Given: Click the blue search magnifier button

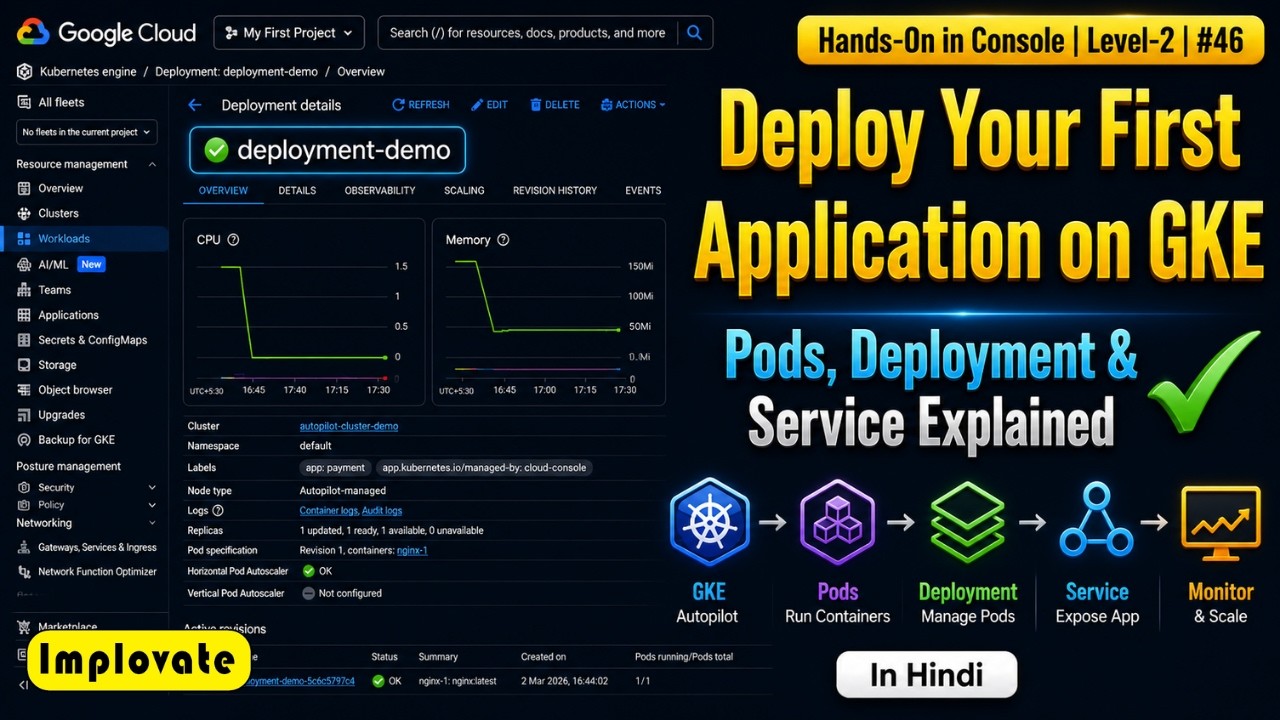Looking at the screenshot, I should click(695, 33).
